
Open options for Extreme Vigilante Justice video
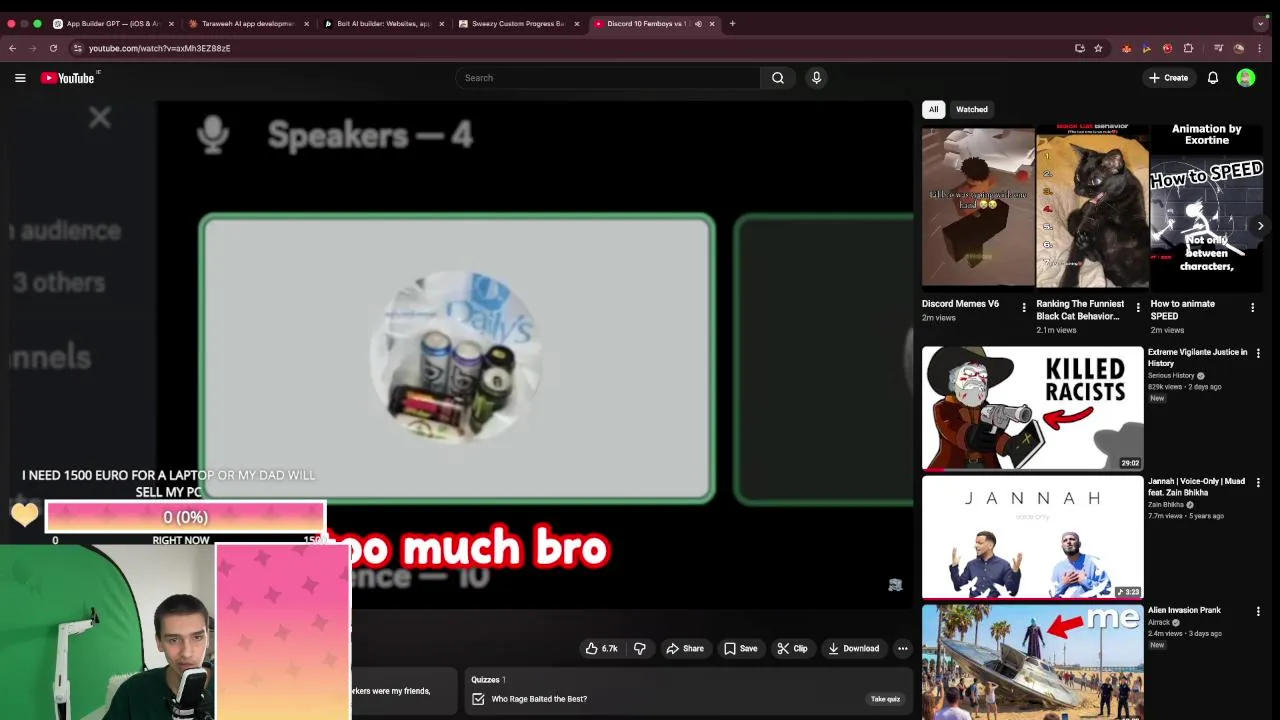1258,353
